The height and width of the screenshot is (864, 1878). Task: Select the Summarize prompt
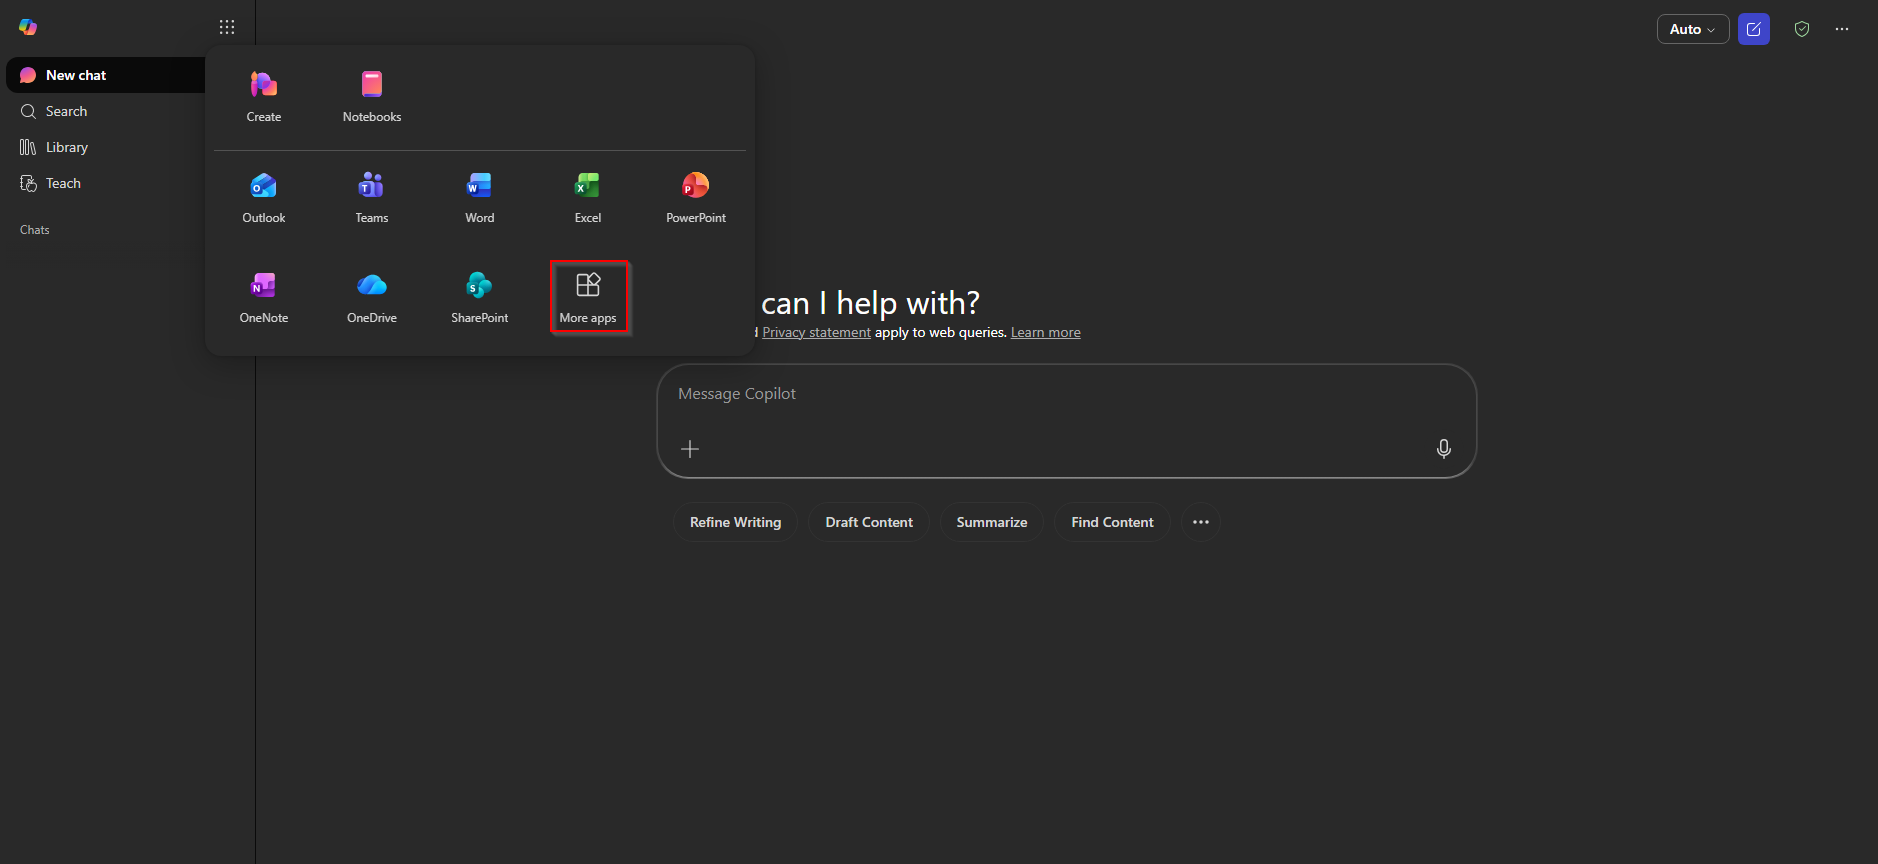coord(992,522)
